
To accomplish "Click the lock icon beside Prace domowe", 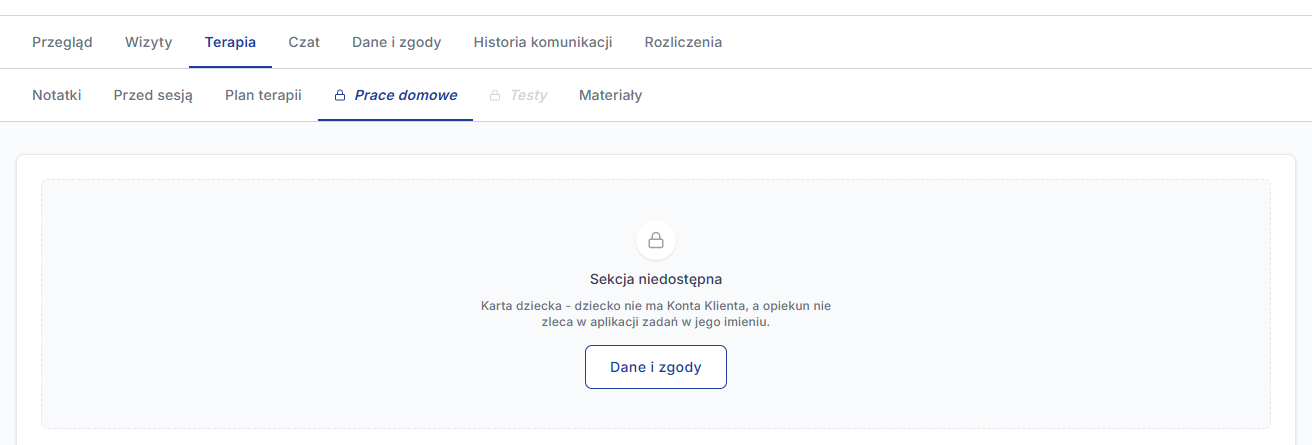I will coord(340,95).
